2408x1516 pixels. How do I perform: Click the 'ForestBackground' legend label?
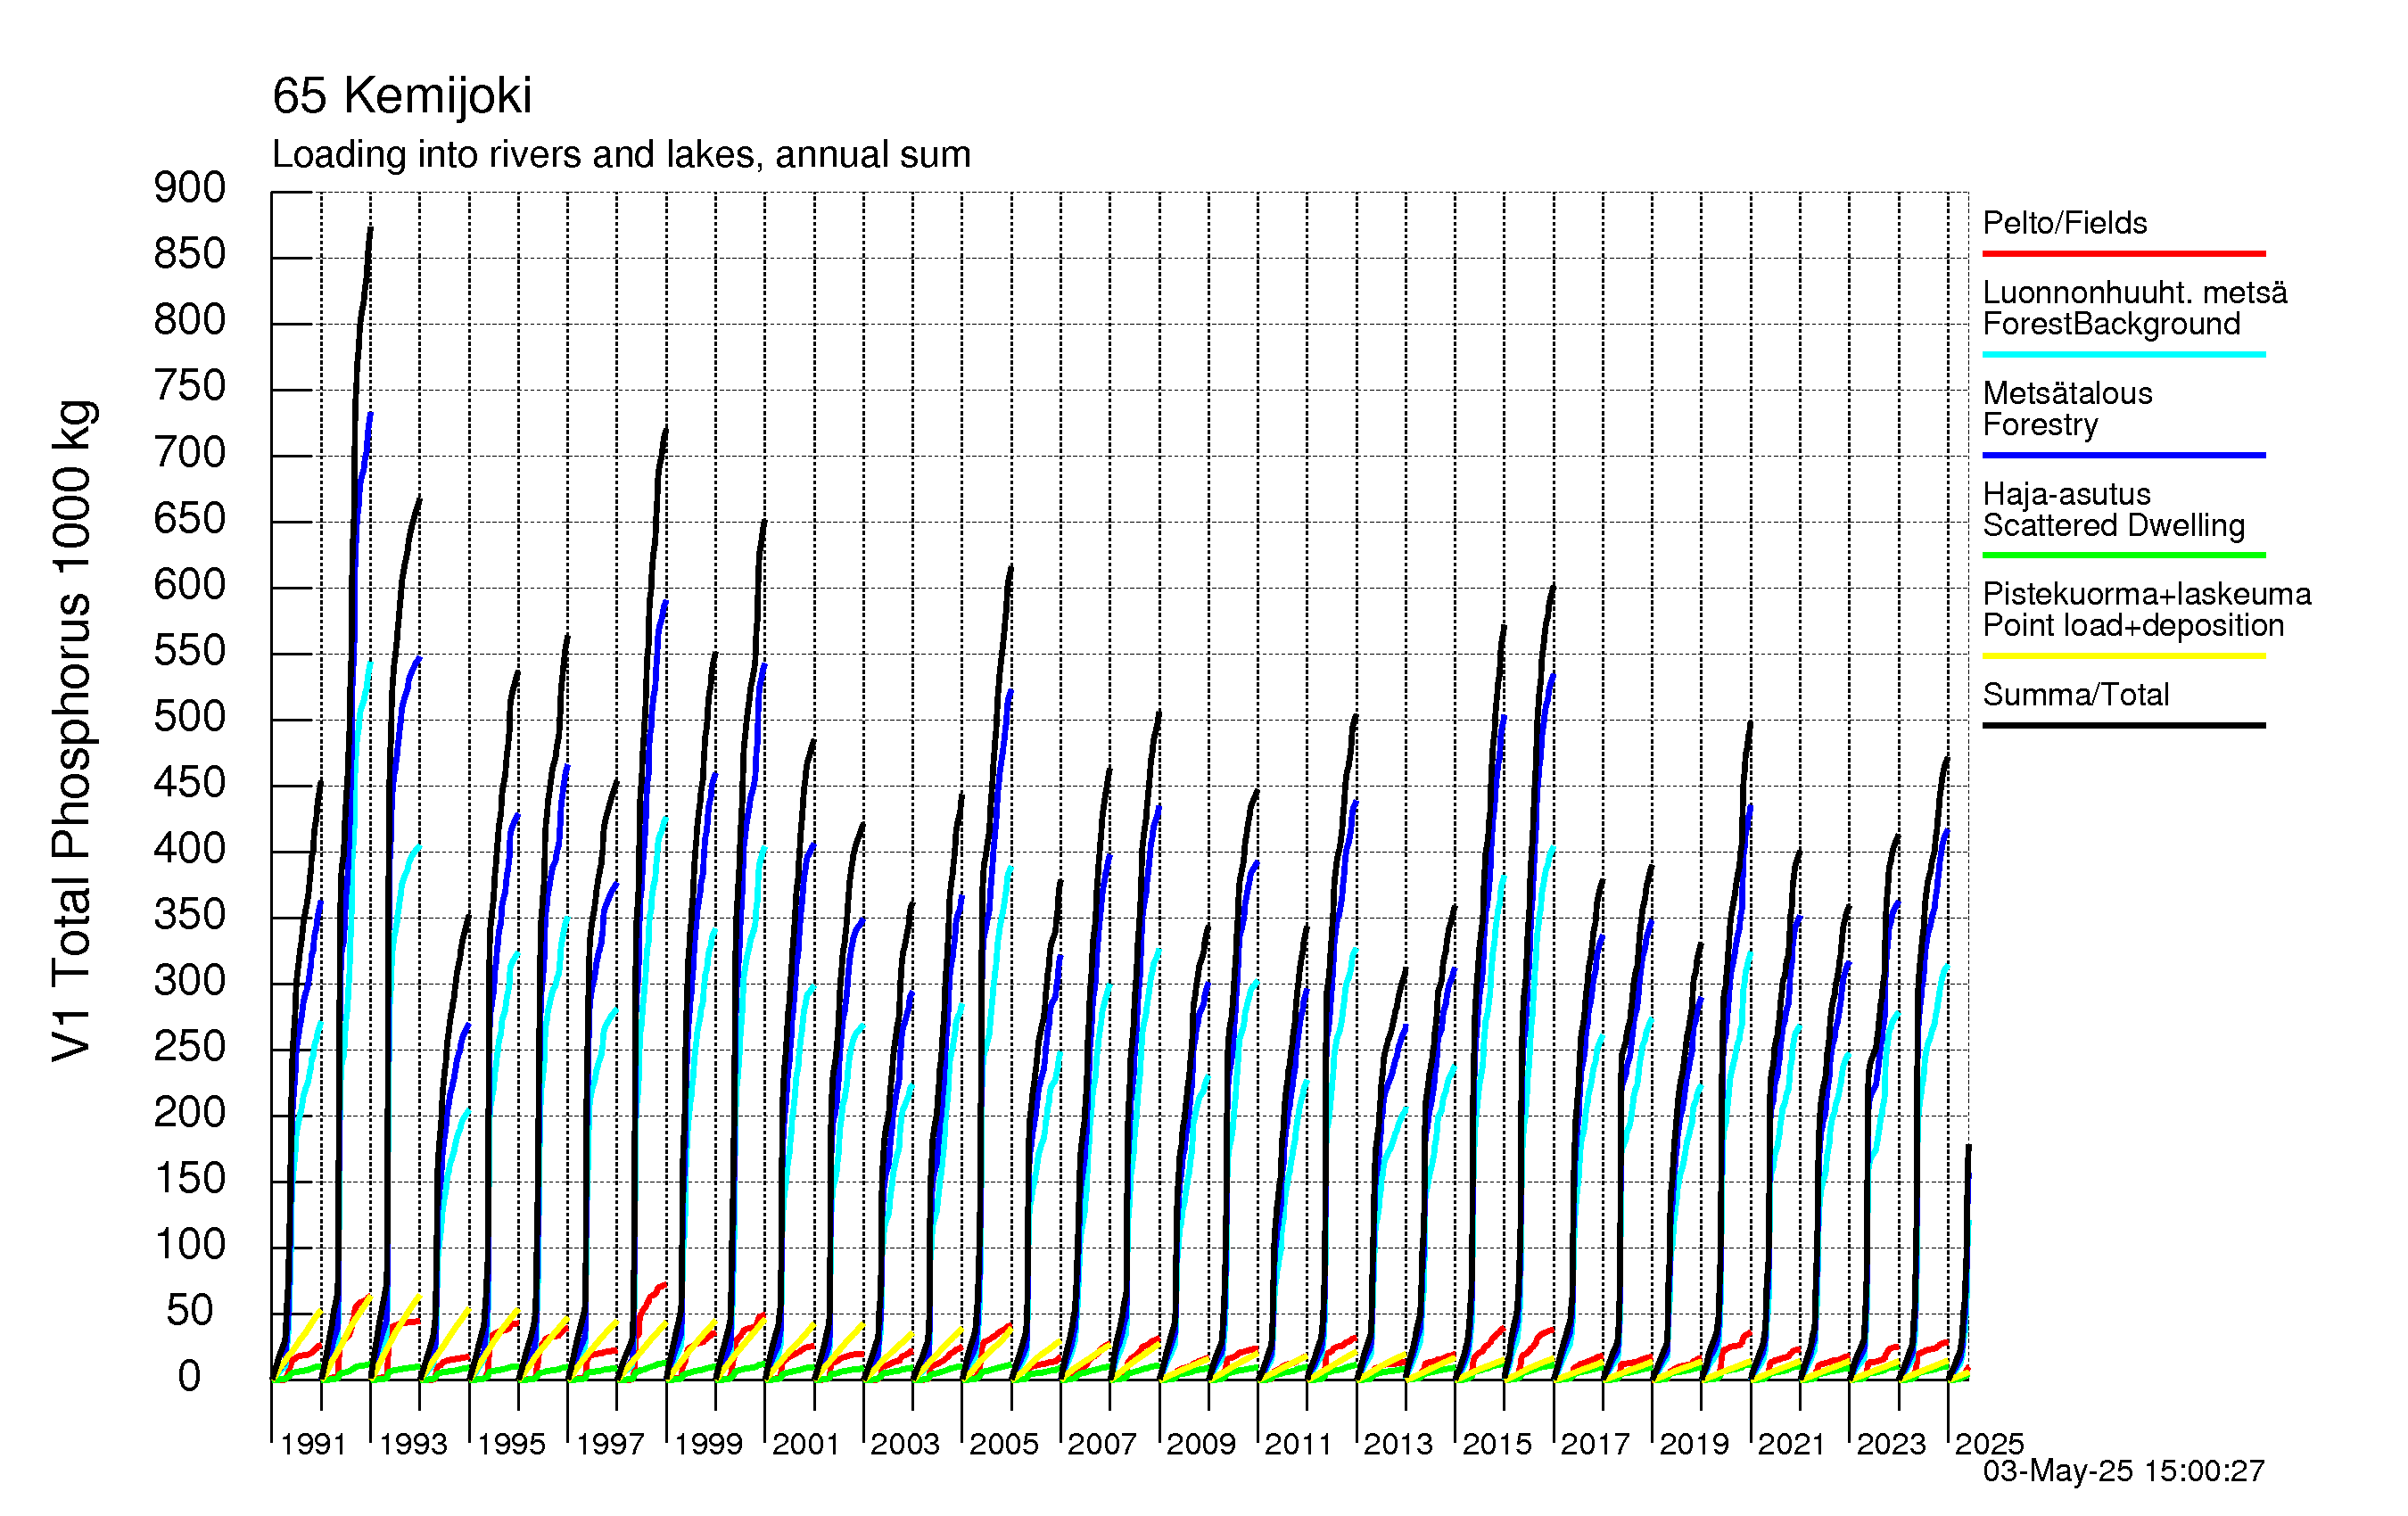click(2111, 325)
